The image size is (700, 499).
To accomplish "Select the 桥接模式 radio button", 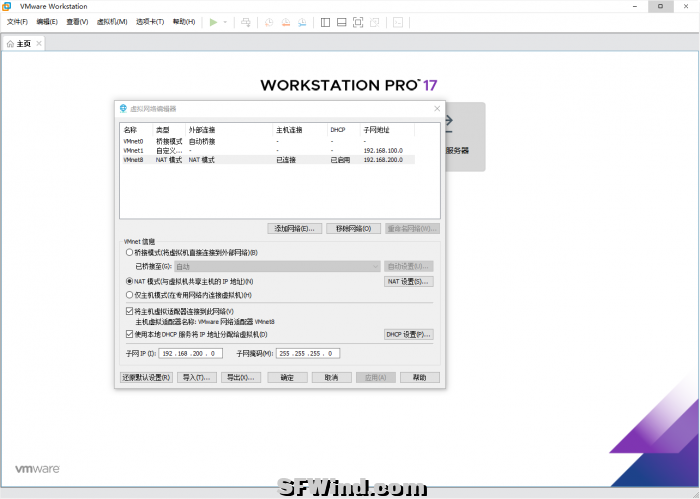I will coord(129,253).
